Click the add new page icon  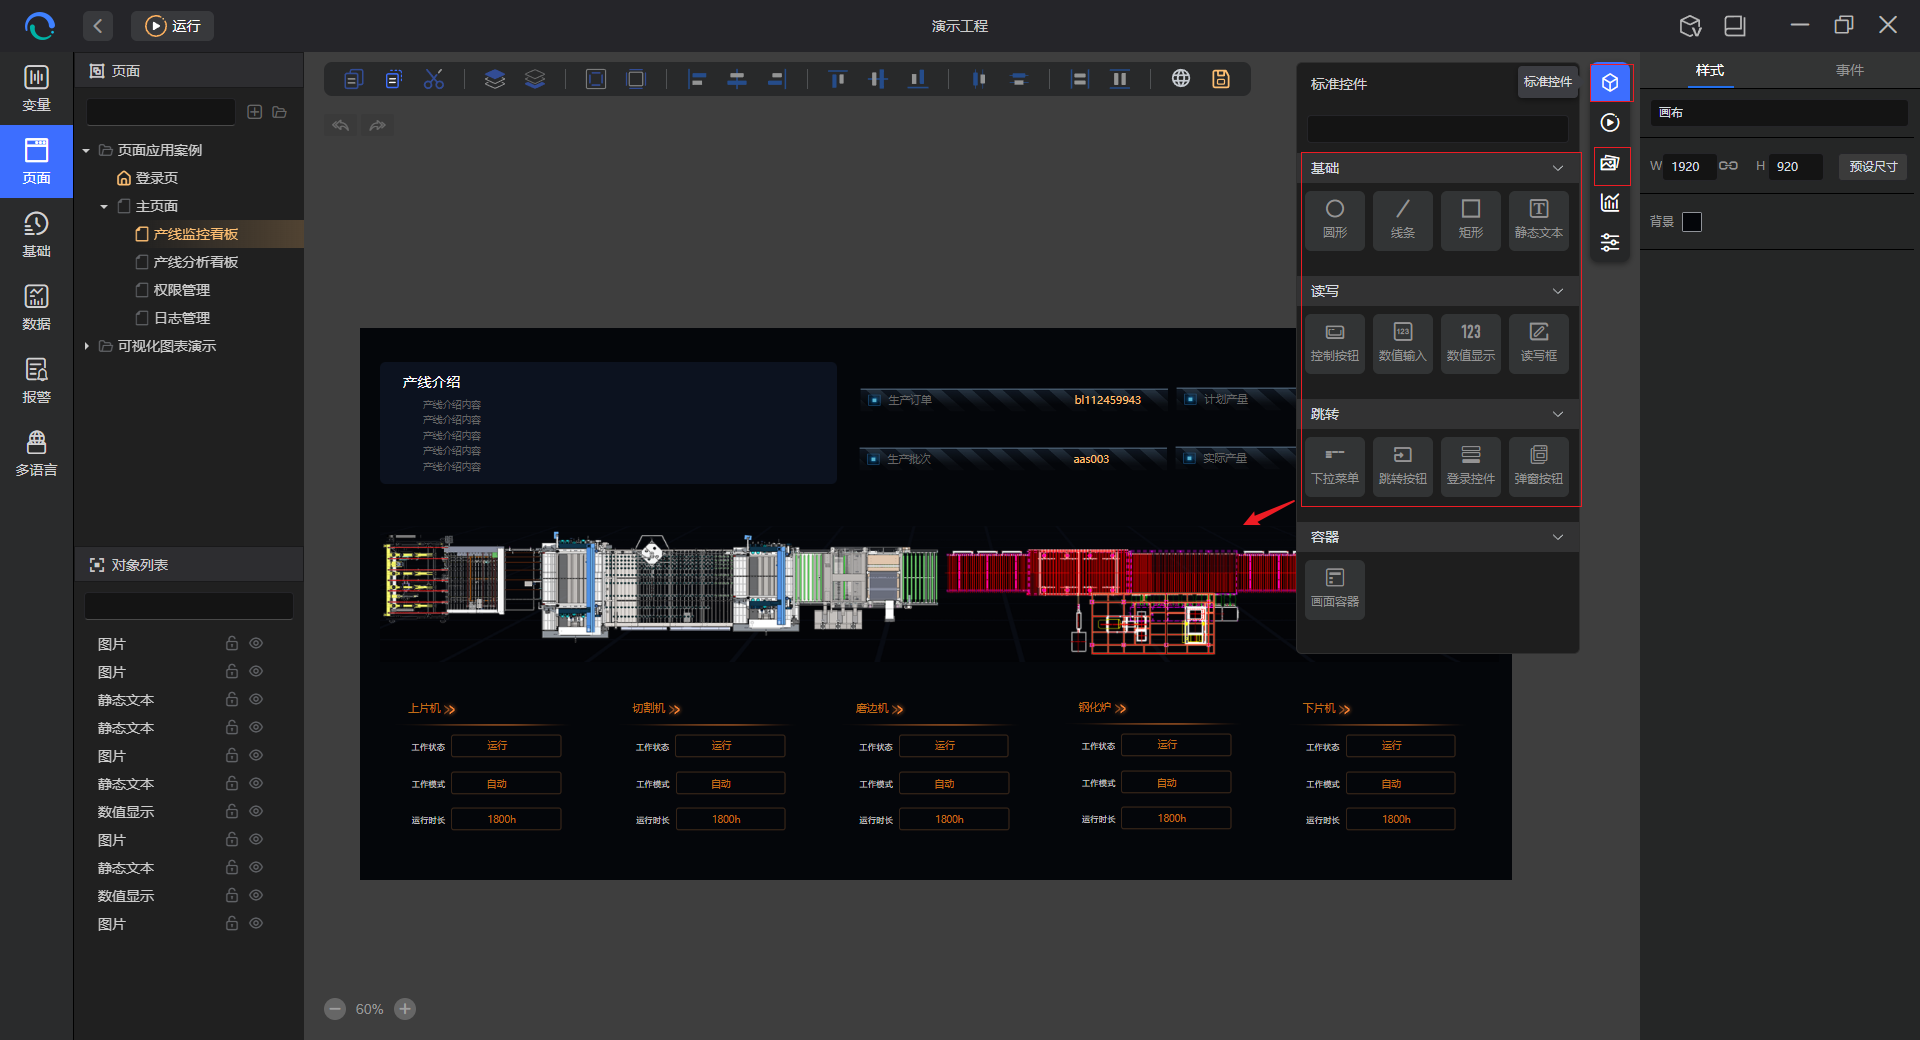tap(255, 112)
